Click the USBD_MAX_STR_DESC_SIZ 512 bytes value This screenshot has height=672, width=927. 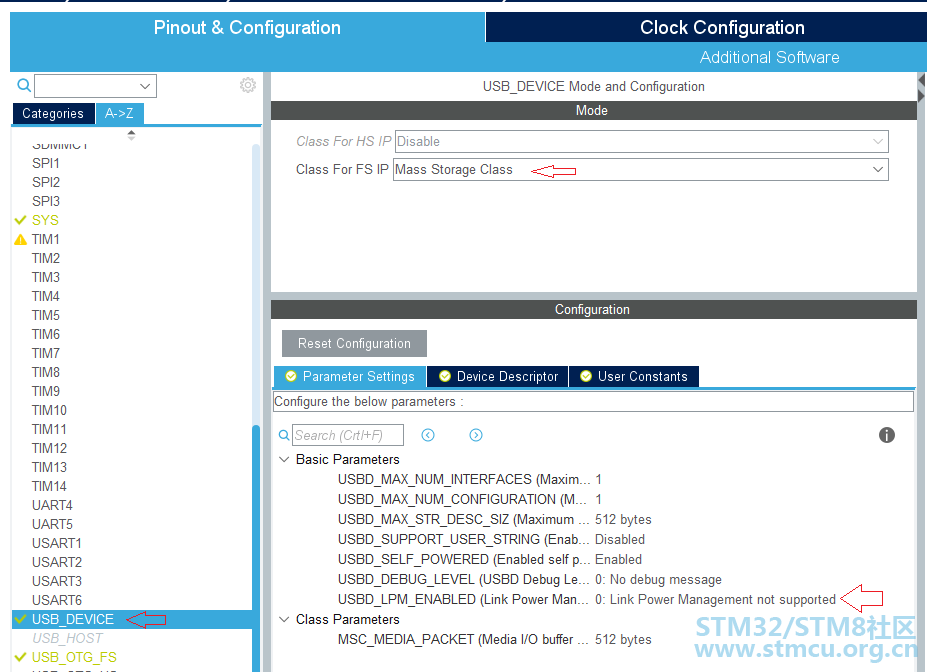coord(623,519)
